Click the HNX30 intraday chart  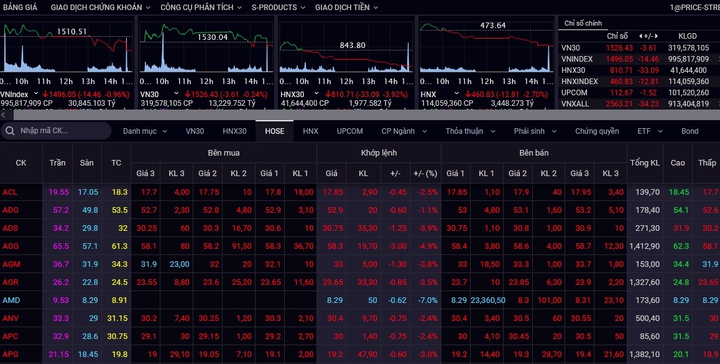coord(346,48)
